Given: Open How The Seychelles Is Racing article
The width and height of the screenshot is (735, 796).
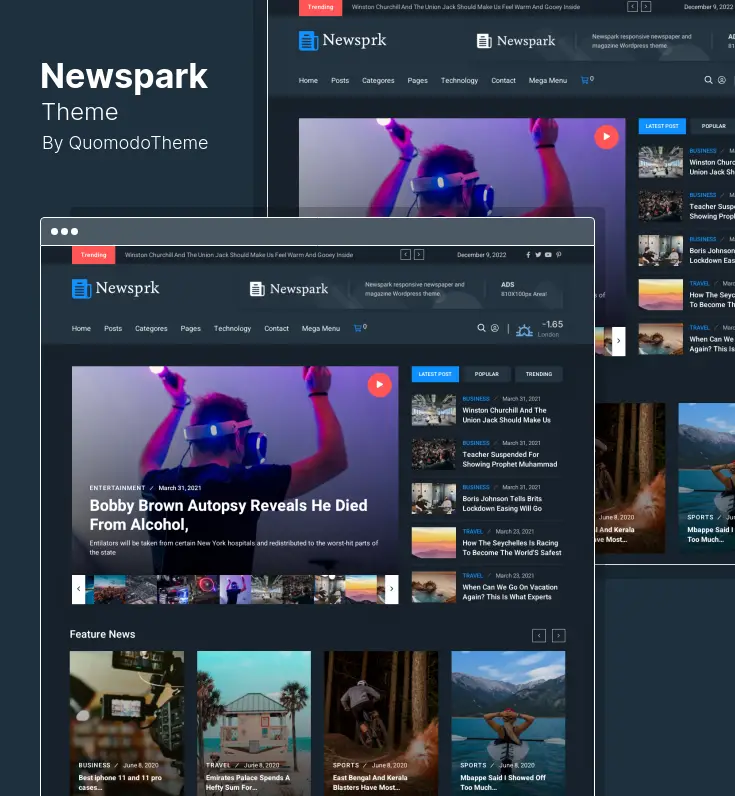Looking at the screenshot, I should (512, 548).
